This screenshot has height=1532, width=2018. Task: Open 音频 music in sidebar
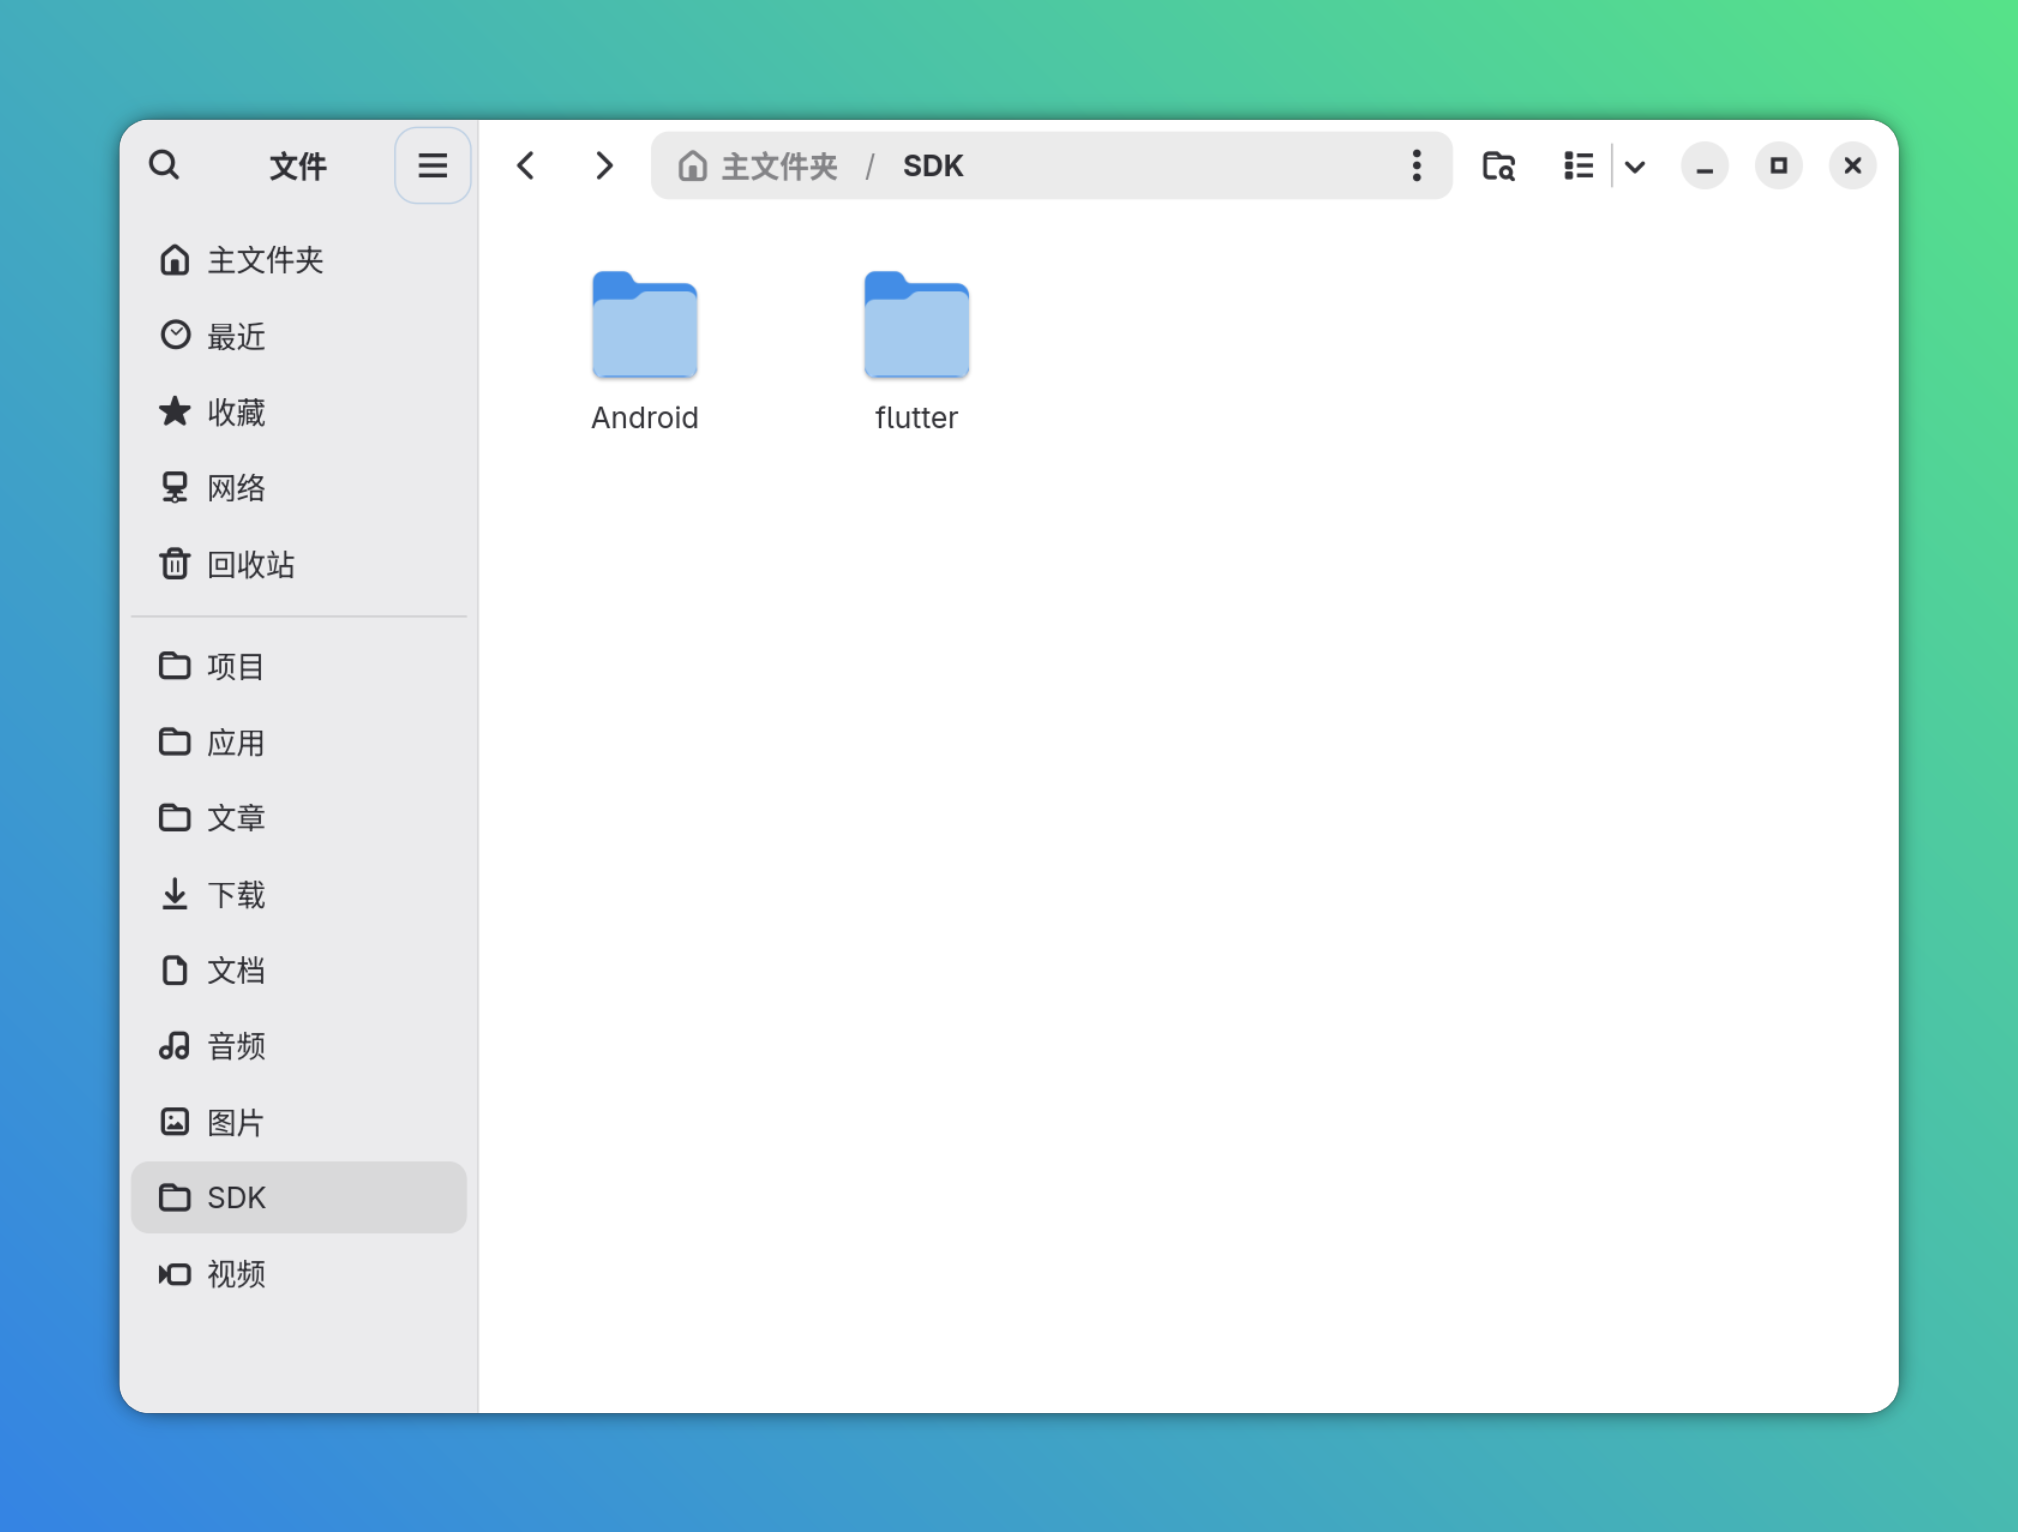[x=299, y=1046]
